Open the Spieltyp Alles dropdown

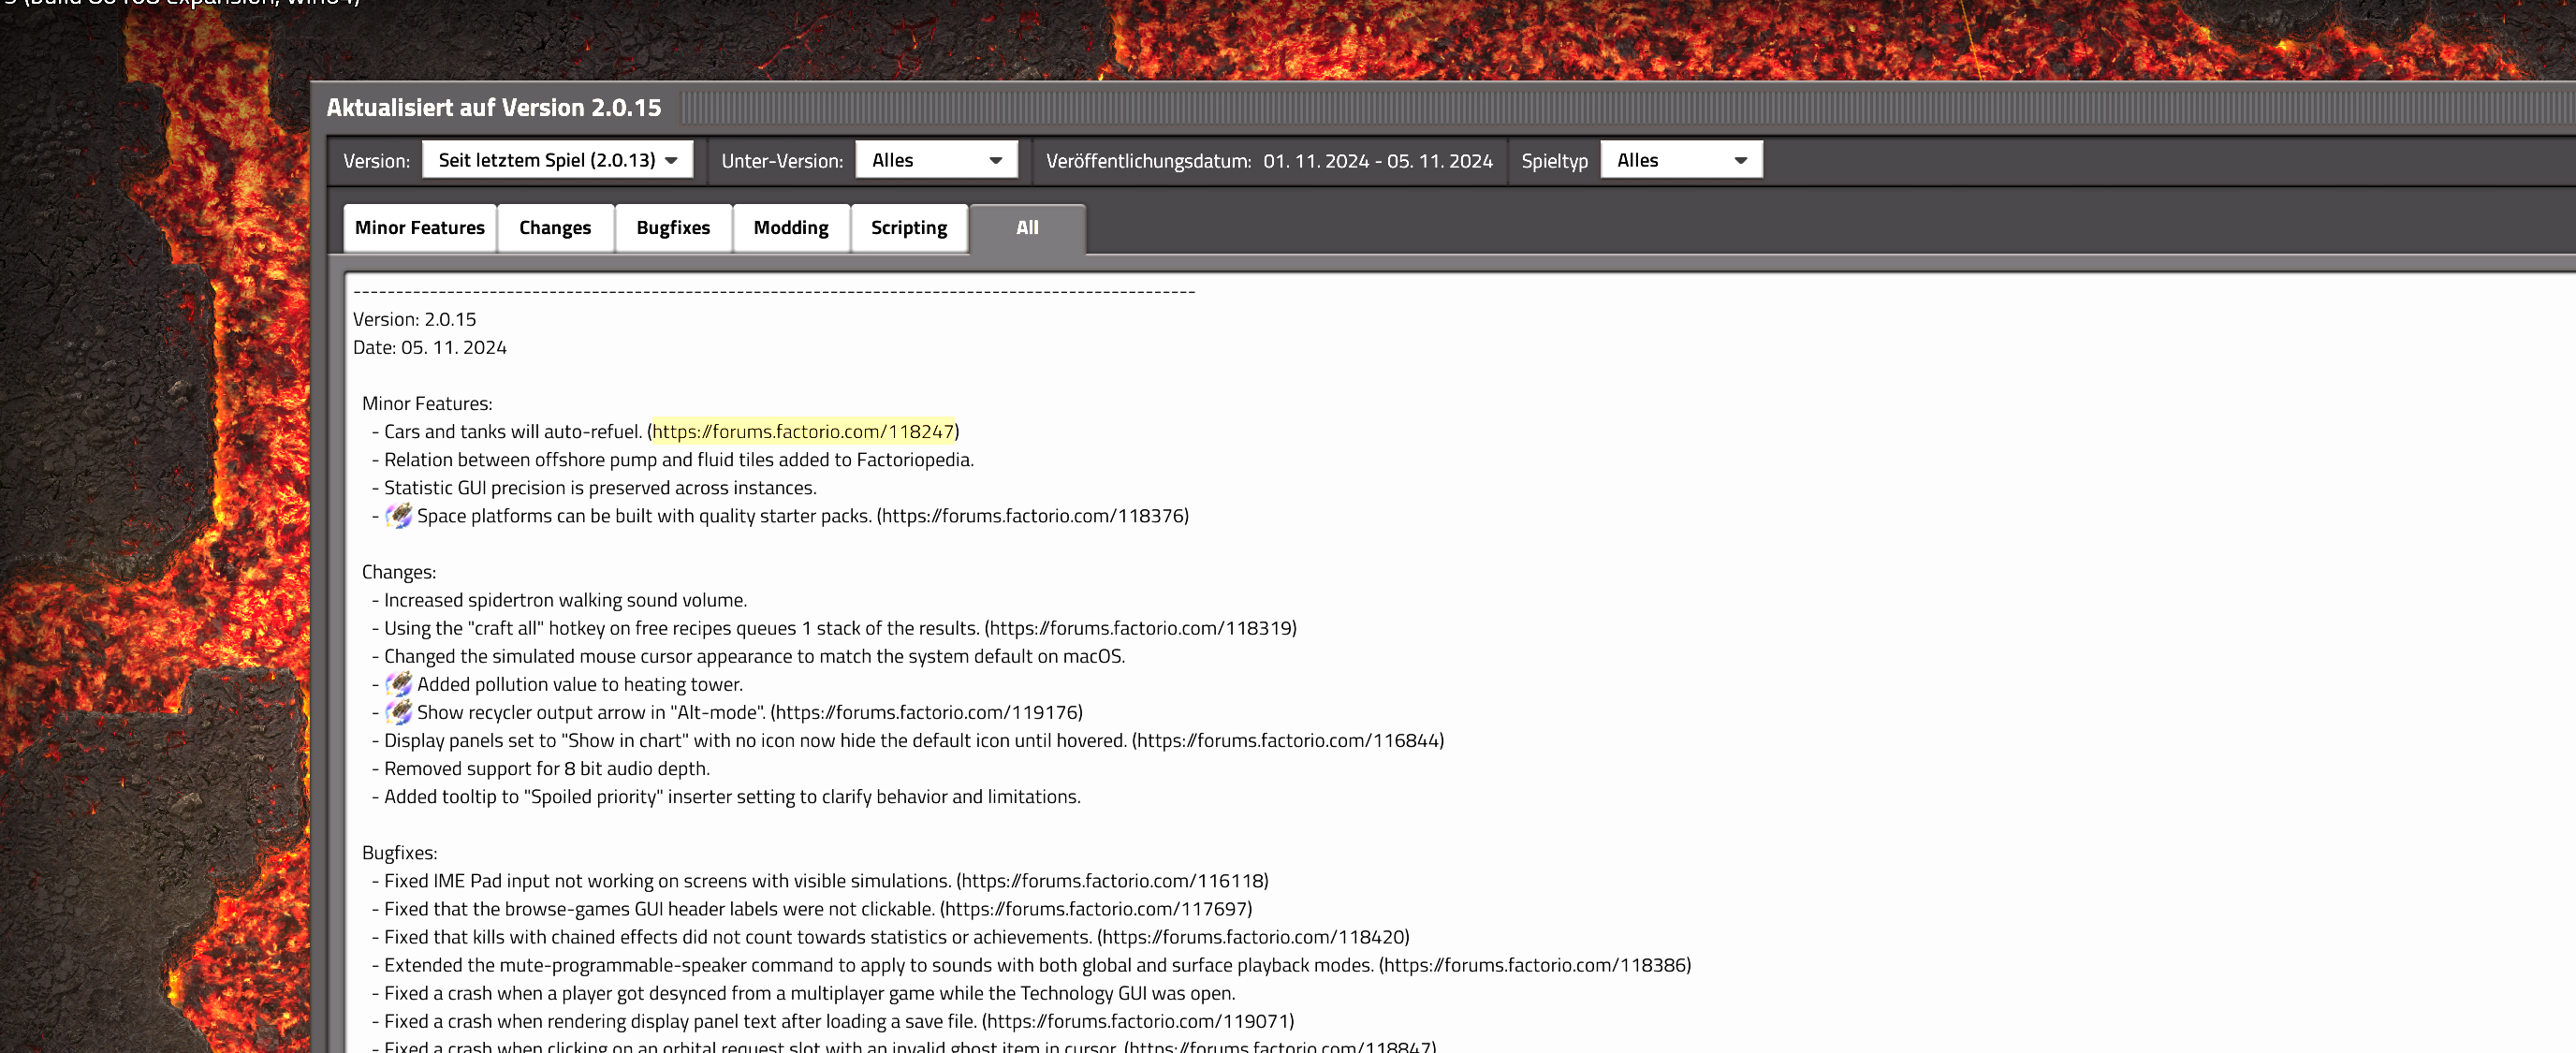coord(1680,160)
